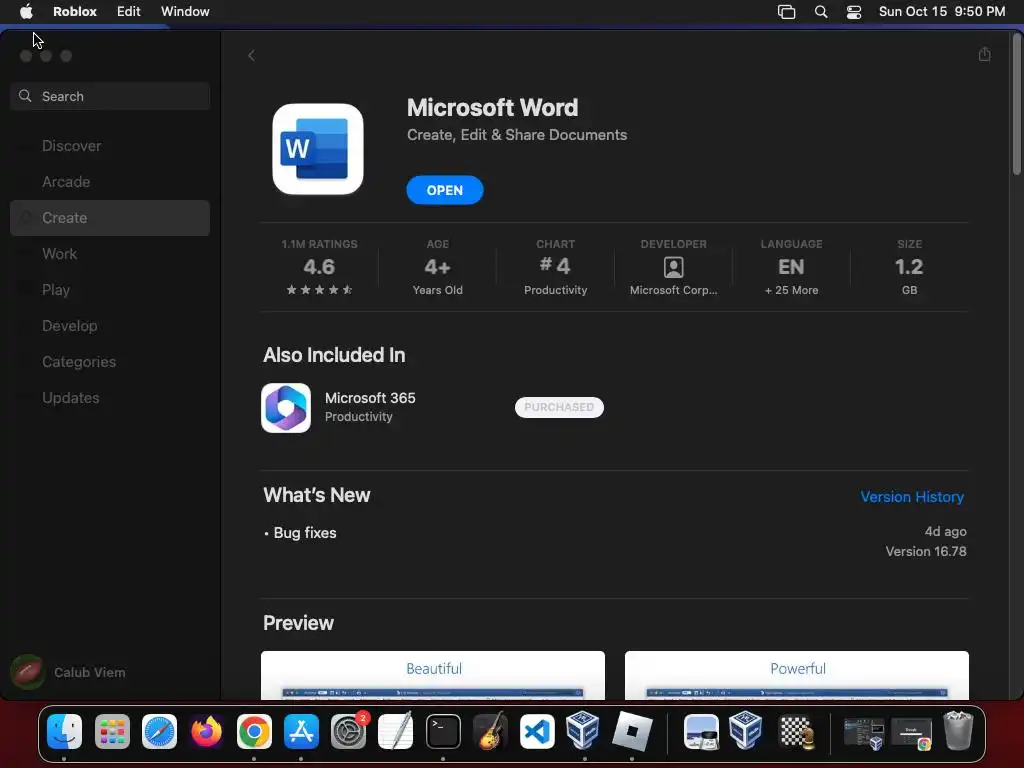The image size is (1024, 768).
Task: Click the EN + 25 More language info
Action: pos(791,267)
